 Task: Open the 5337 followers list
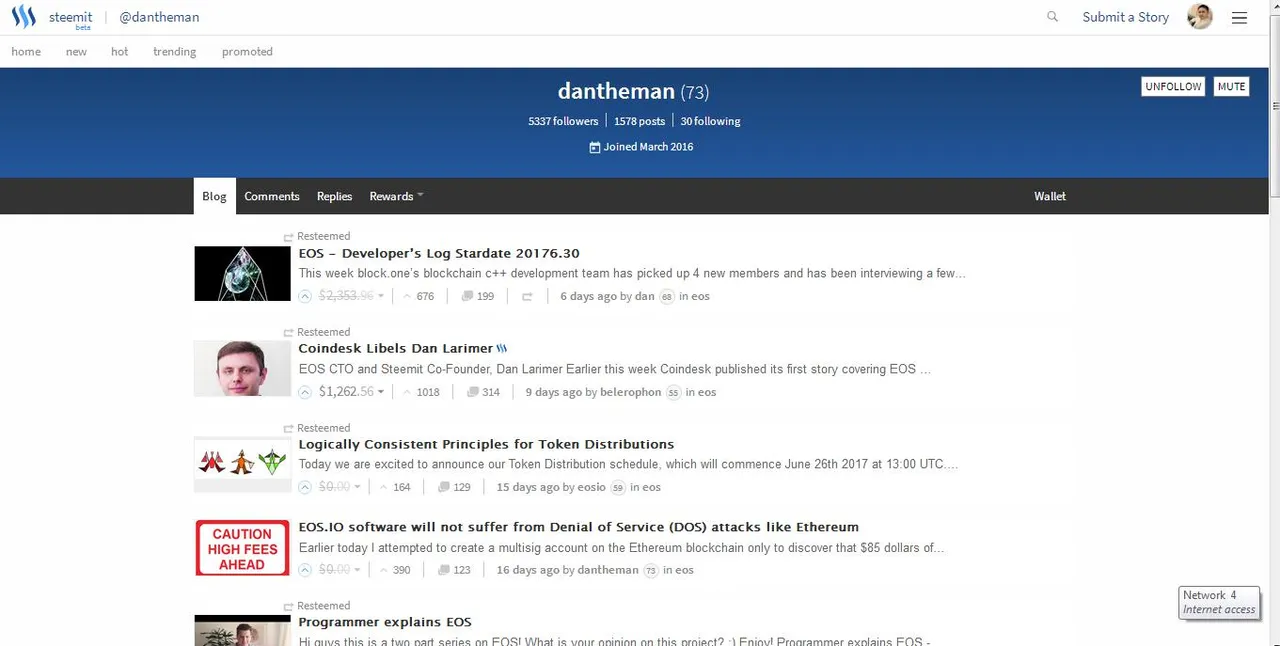pyautogui.click(x=563, y=121)
